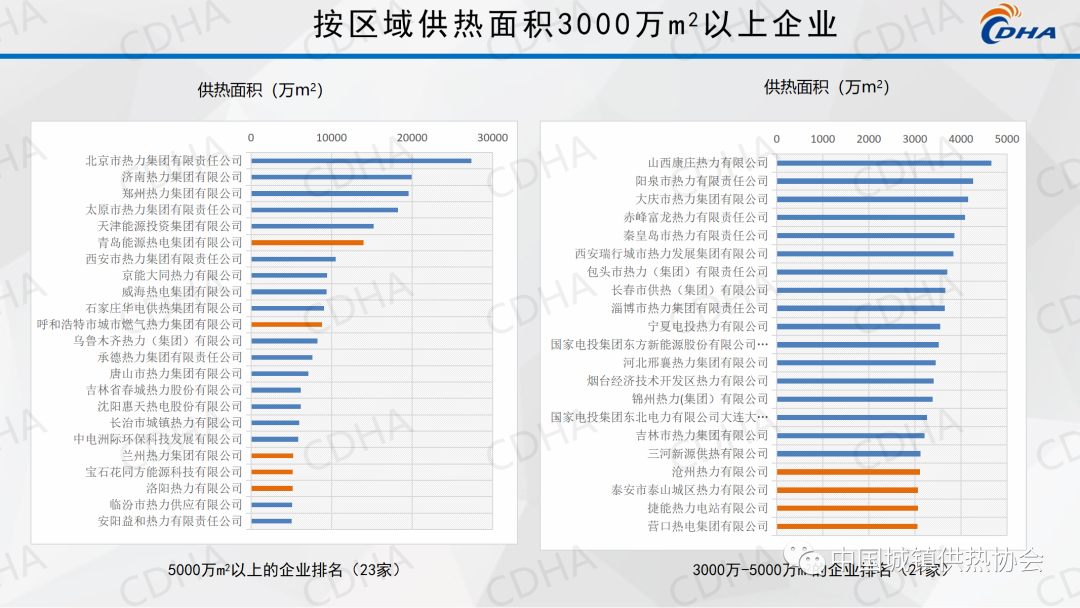The height and width of the screenshot is (608, 1080).
Task: Pick the label 太原市热力集团有限责任公司
Action: tap(164, 209)
